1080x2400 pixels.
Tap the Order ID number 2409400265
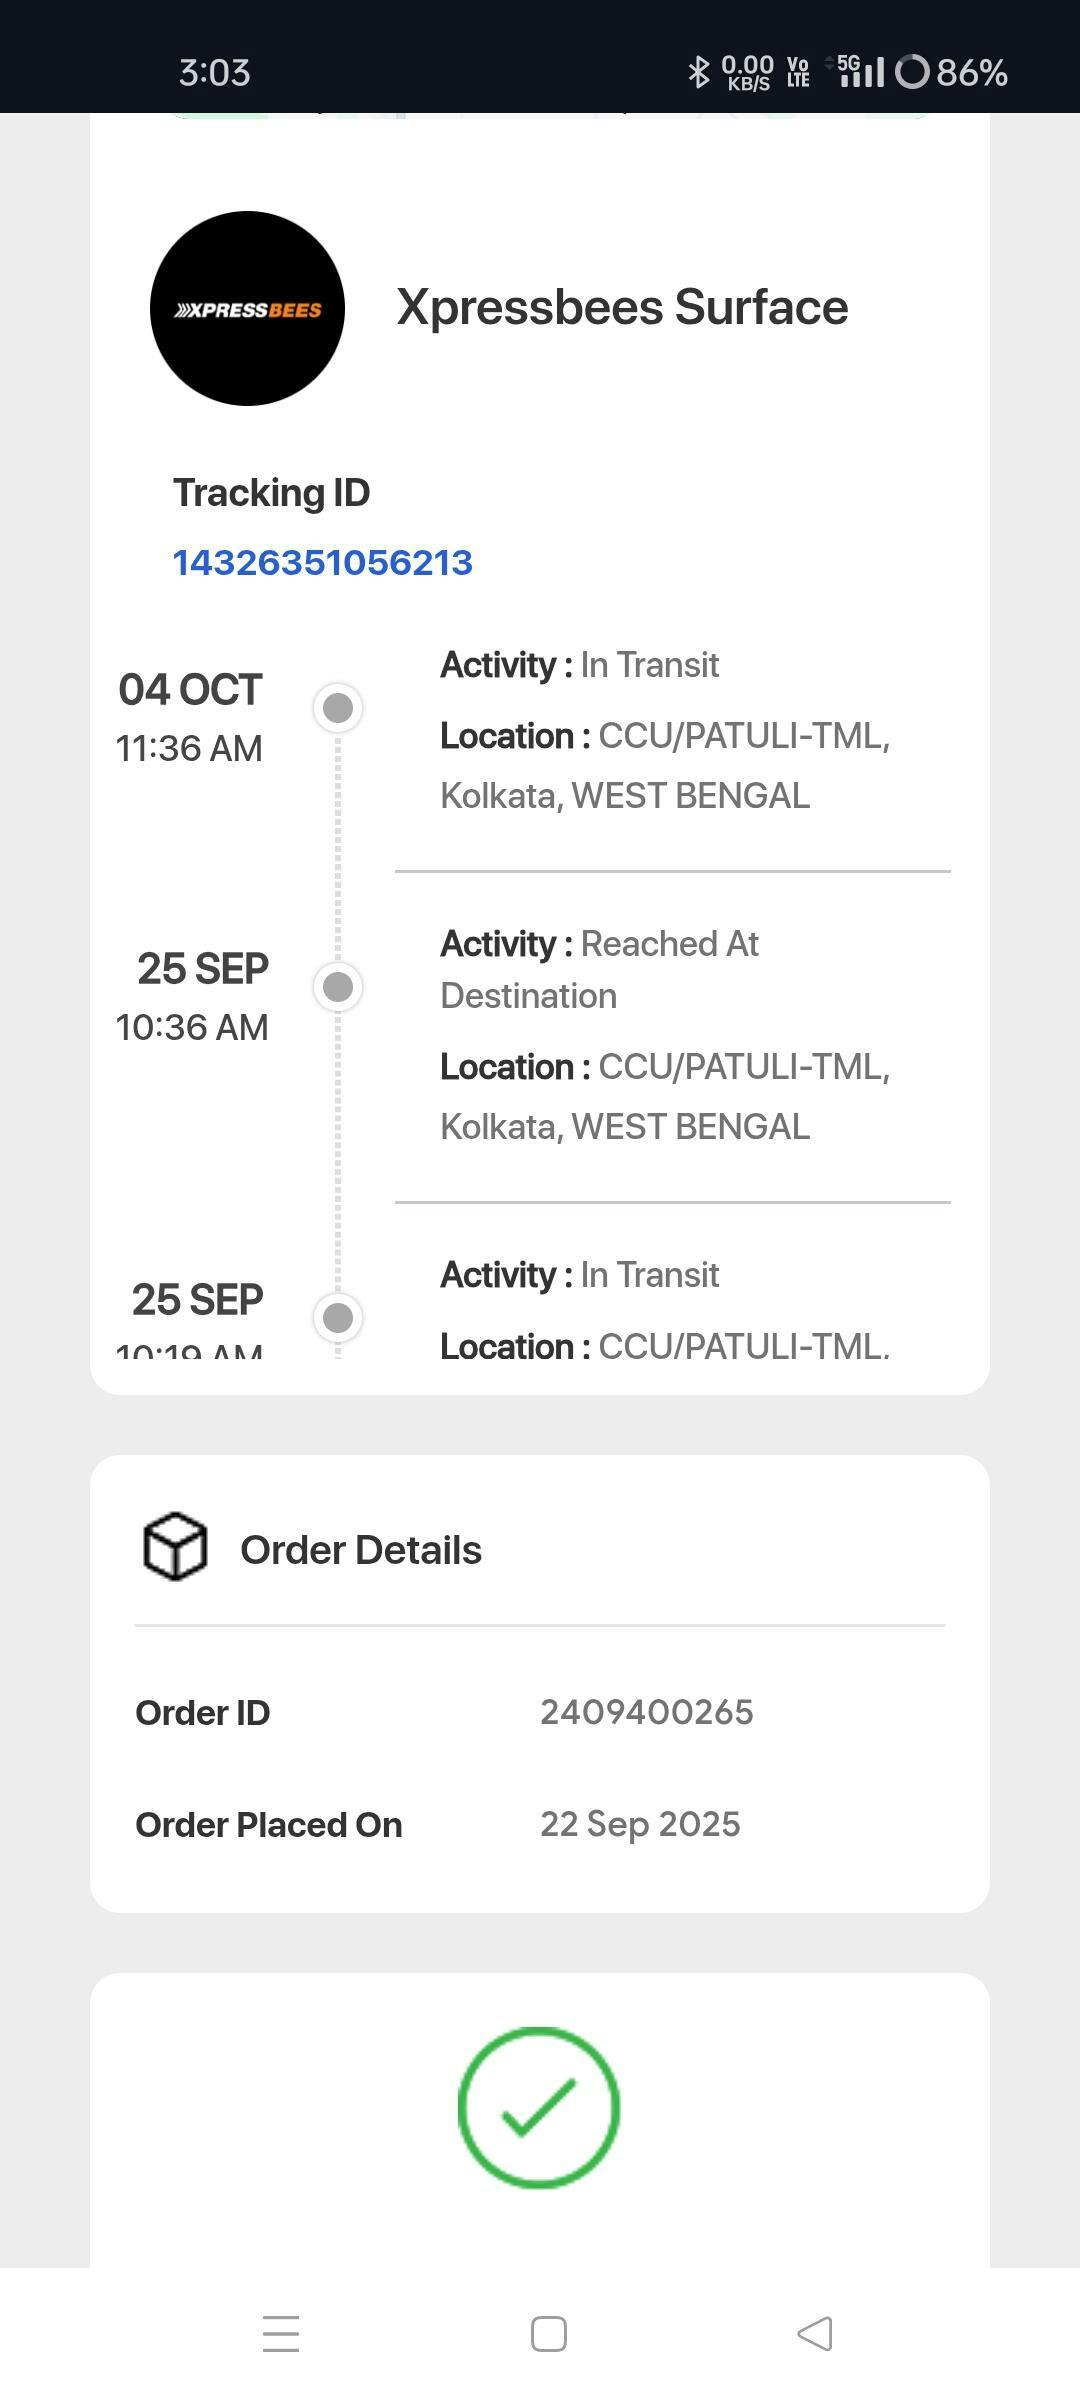(646, 1712)
